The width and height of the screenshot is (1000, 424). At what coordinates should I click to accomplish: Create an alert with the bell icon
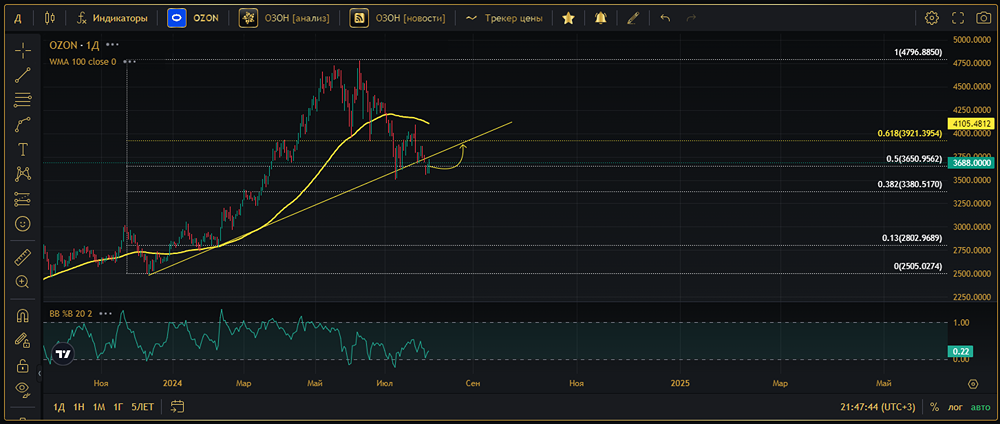pos(600,18)
